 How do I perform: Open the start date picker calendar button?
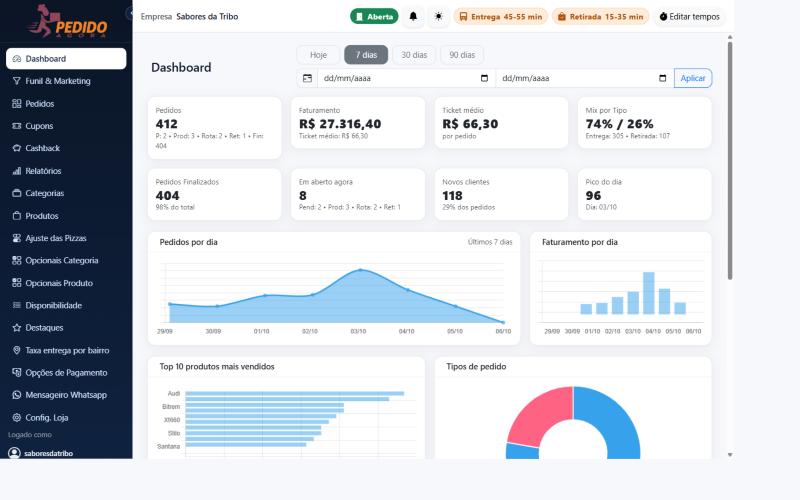point(484,79)
